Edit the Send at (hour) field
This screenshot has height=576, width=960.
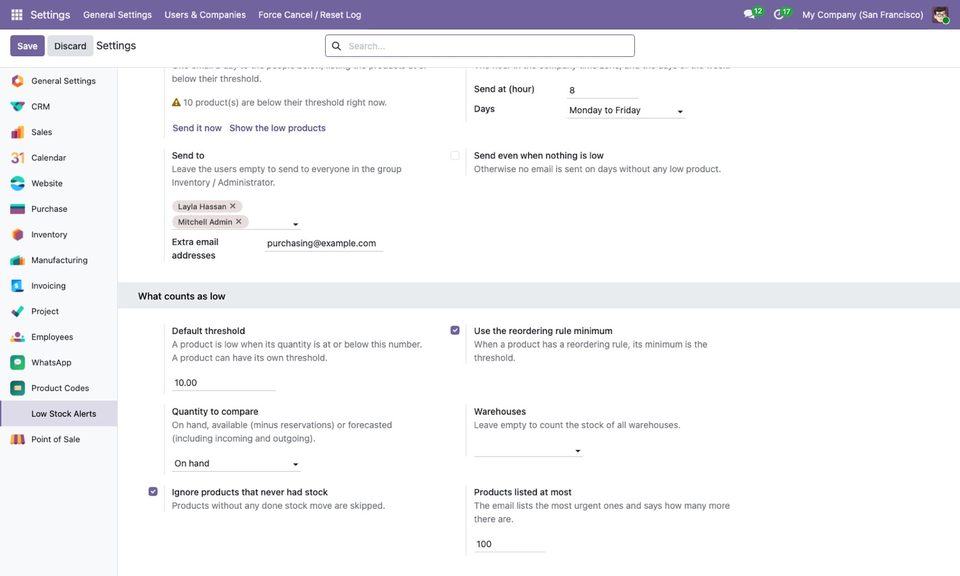(x=602, y=90)
